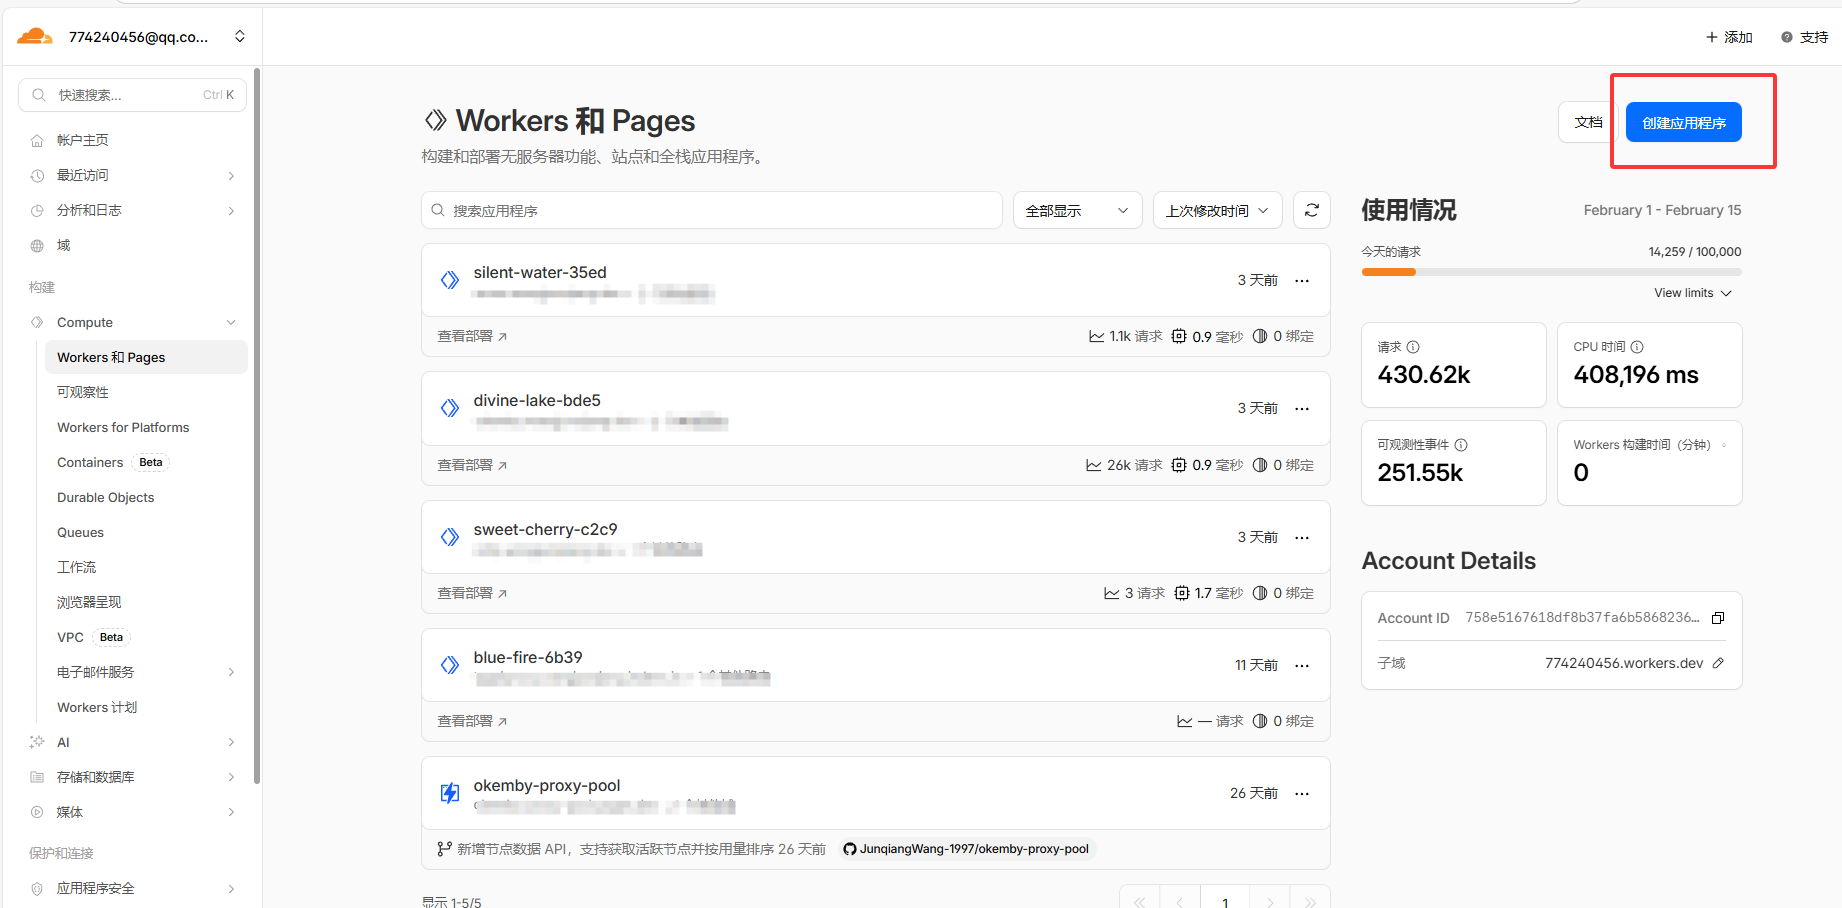
Task: Open the three-dot menu for okemby-proxy-pool
Action: 1301,794
